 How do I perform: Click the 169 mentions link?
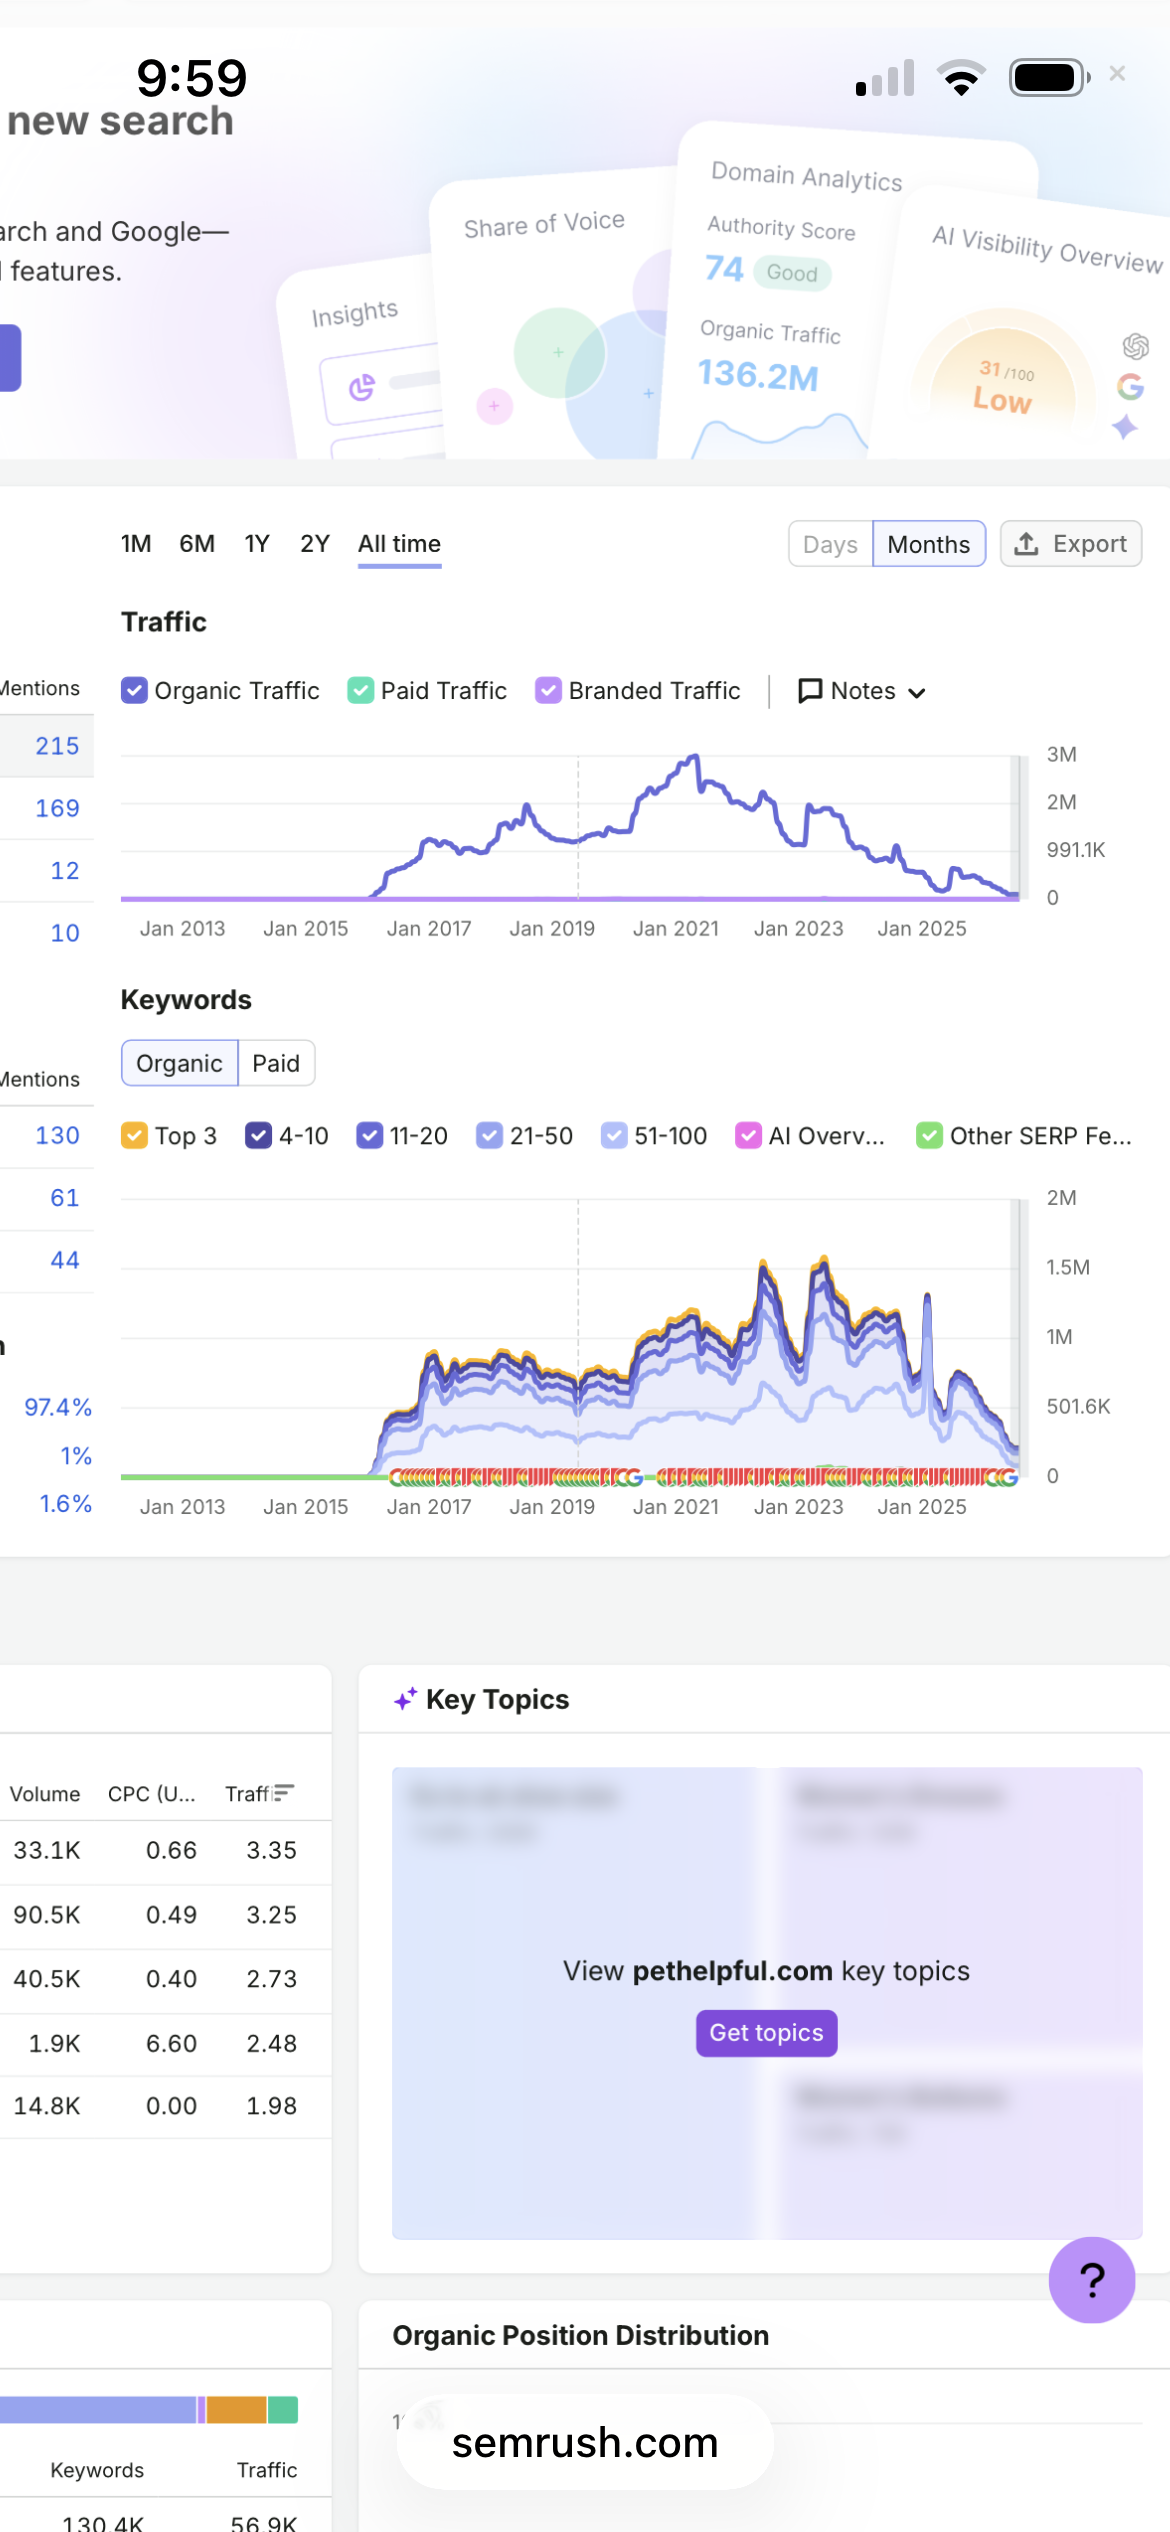tap(57, 808)
